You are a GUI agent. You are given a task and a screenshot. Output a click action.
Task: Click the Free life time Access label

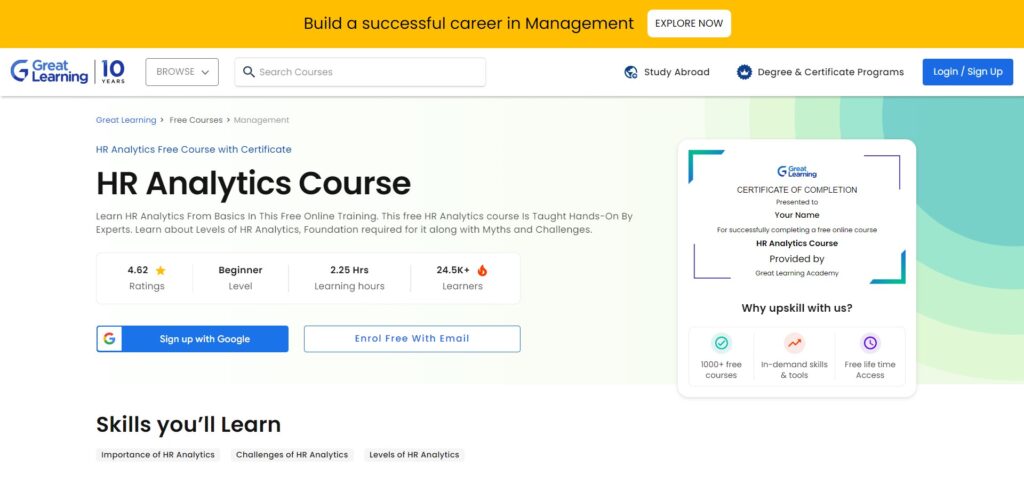pyautogui.click(x=870, y=370)
